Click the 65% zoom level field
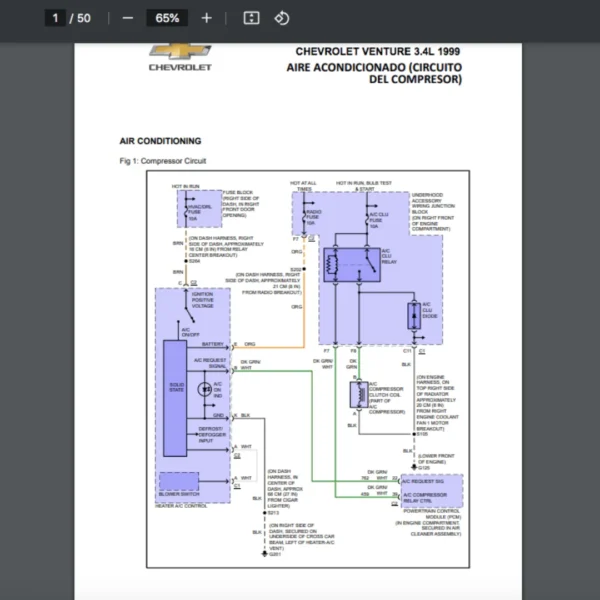The width and height of the screenshot is (600, 600). pos(167,18)
